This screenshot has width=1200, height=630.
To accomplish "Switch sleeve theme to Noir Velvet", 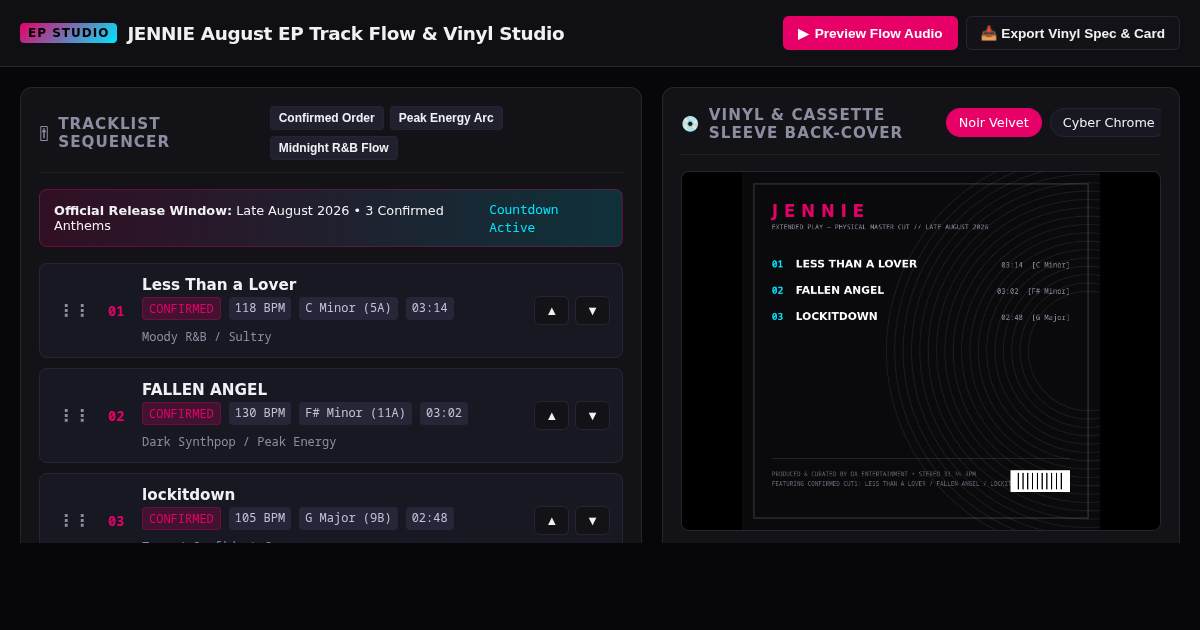I will (994, 123).
